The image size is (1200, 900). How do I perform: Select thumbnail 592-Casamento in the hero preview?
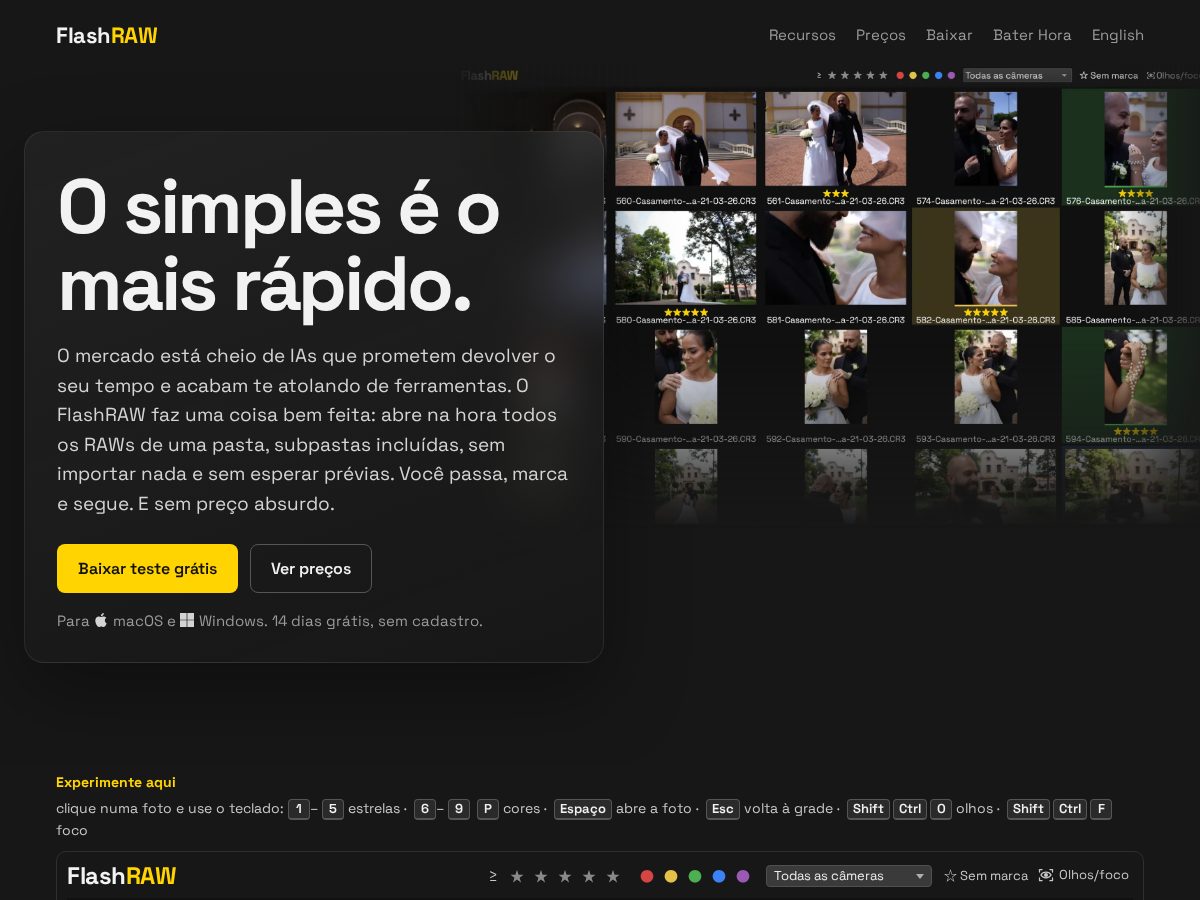point(836,377)
